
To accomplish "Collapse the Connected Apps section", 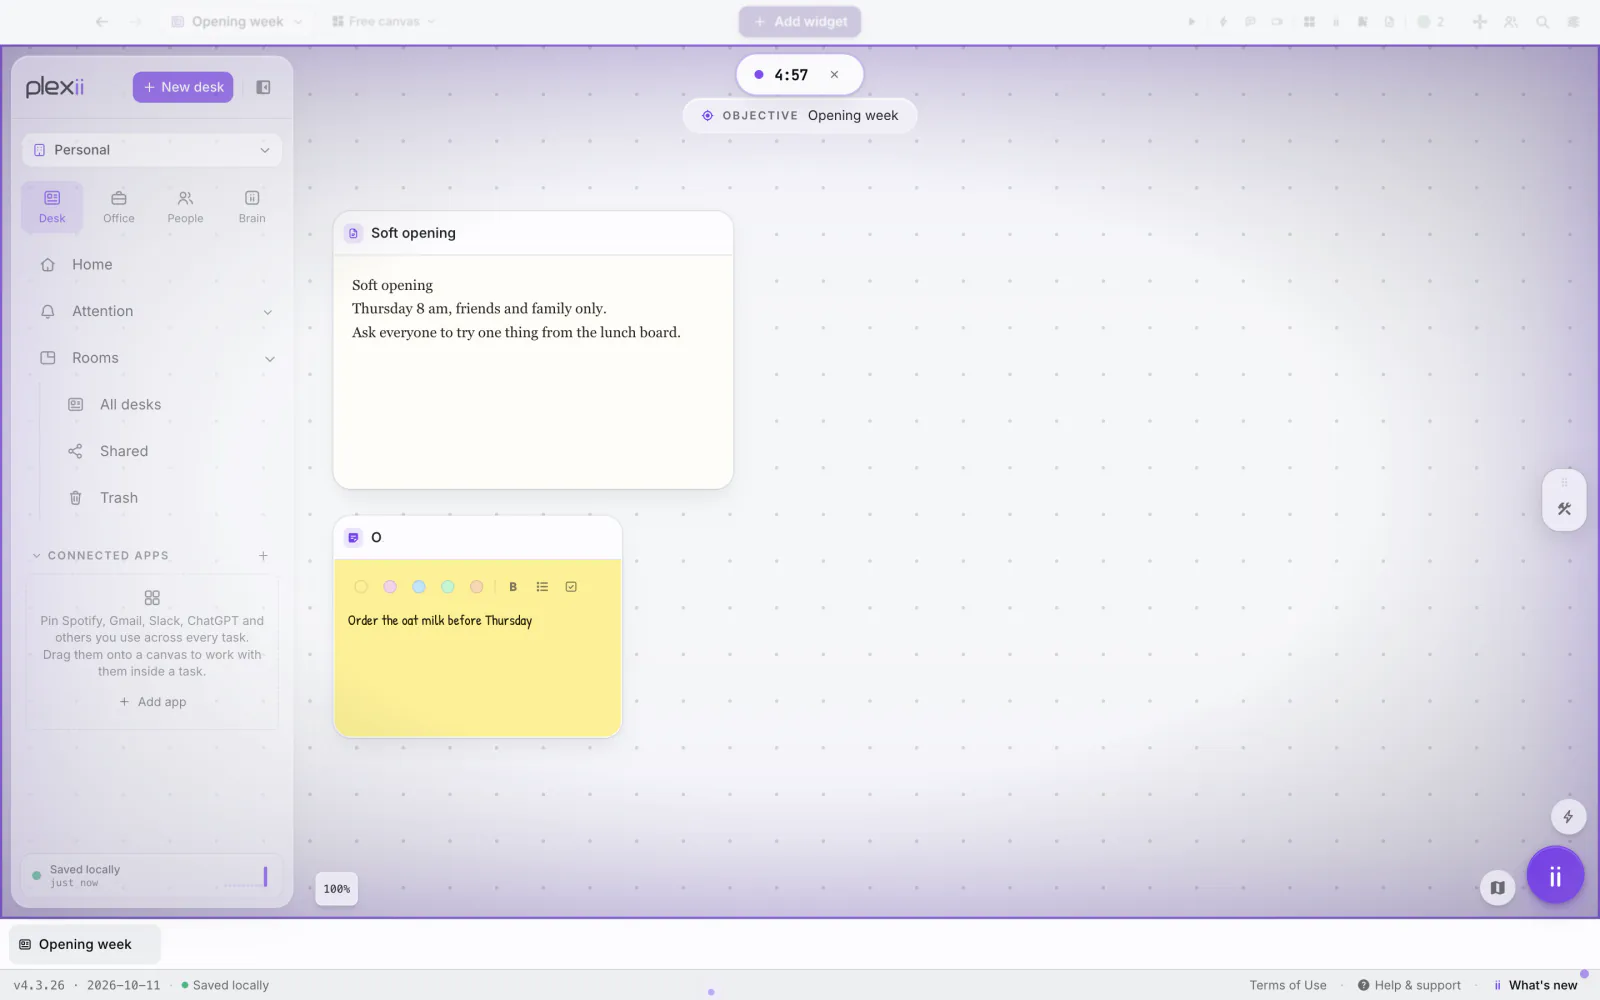I will pyautogui.click(x=37, y=556).
